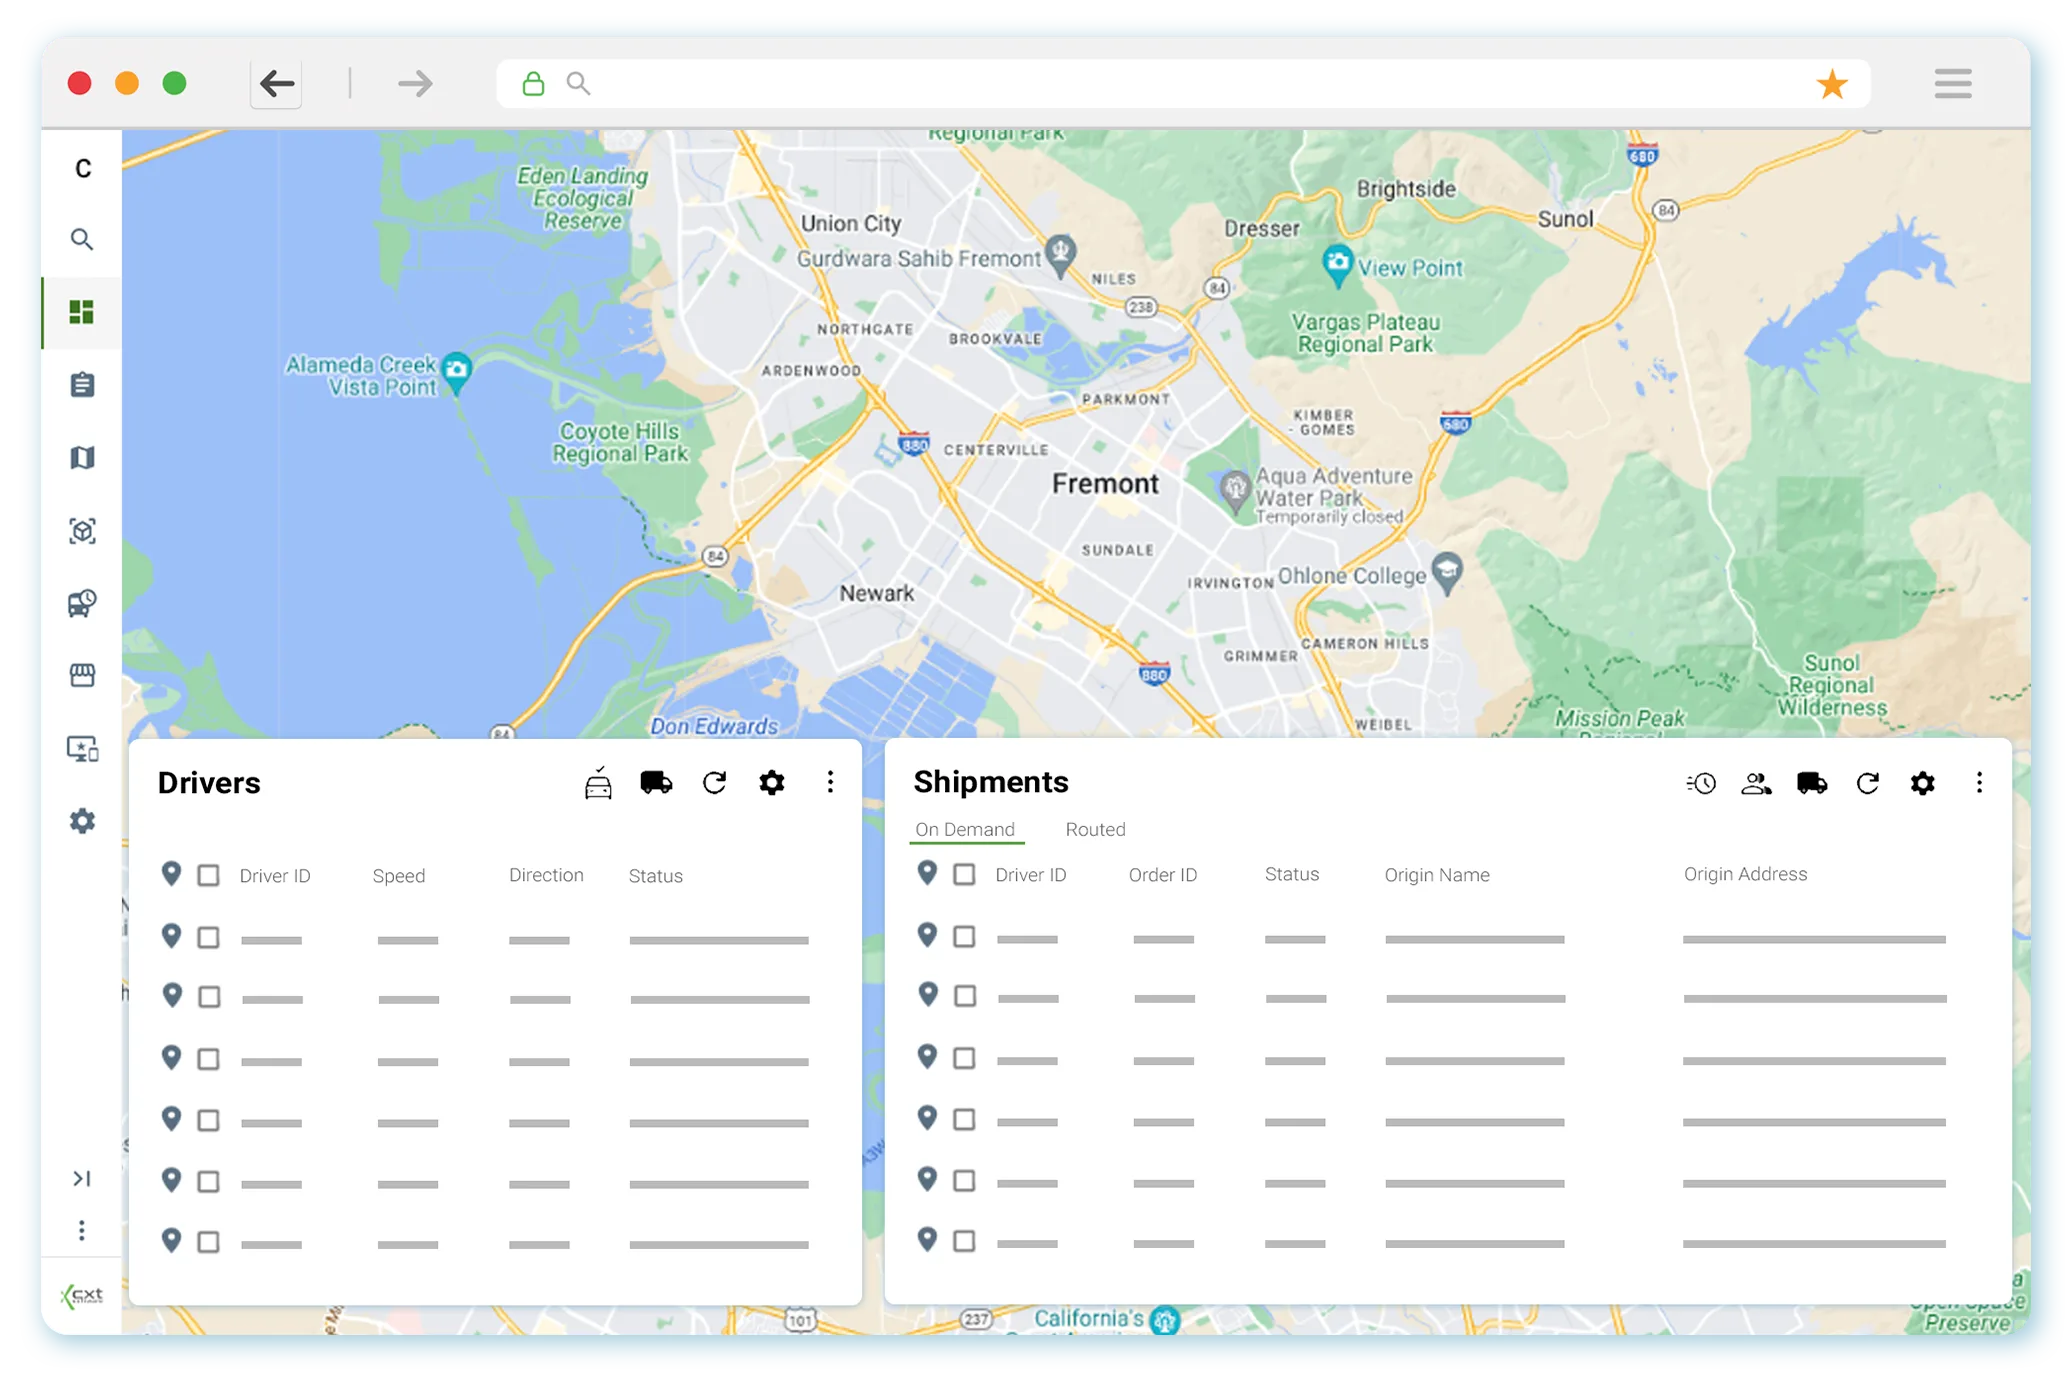This screenshot has height=1376, width=2072.
Task: Star the current page in the address bar
Action: point(1833,84)
